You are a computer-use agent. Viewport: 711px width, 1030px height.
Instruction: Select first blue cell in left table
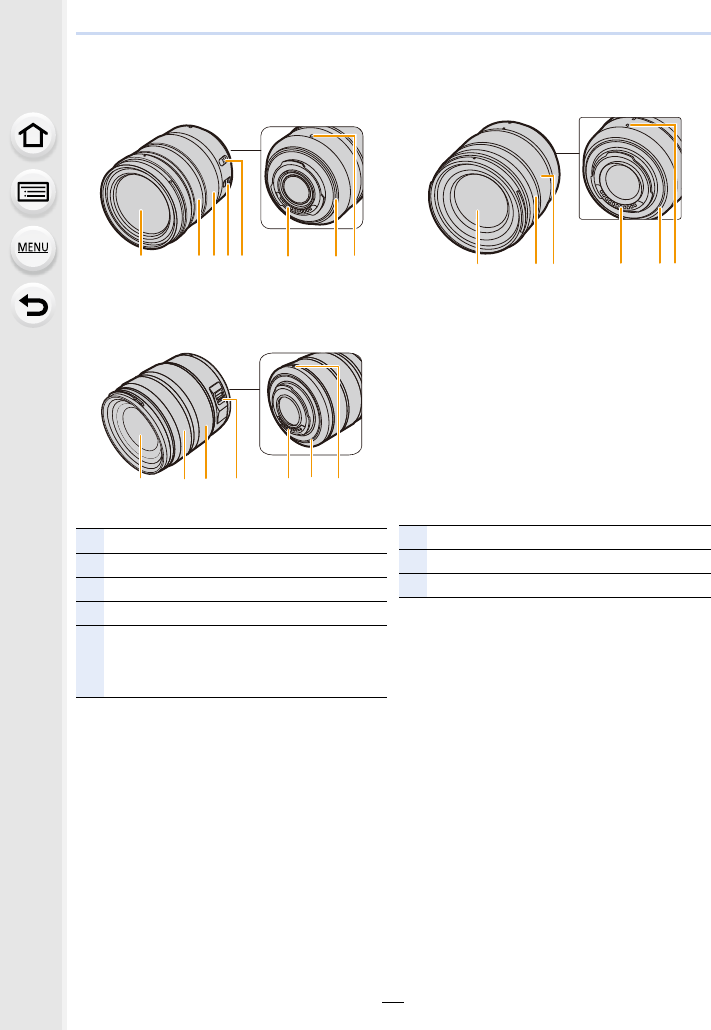pos(90,541)
